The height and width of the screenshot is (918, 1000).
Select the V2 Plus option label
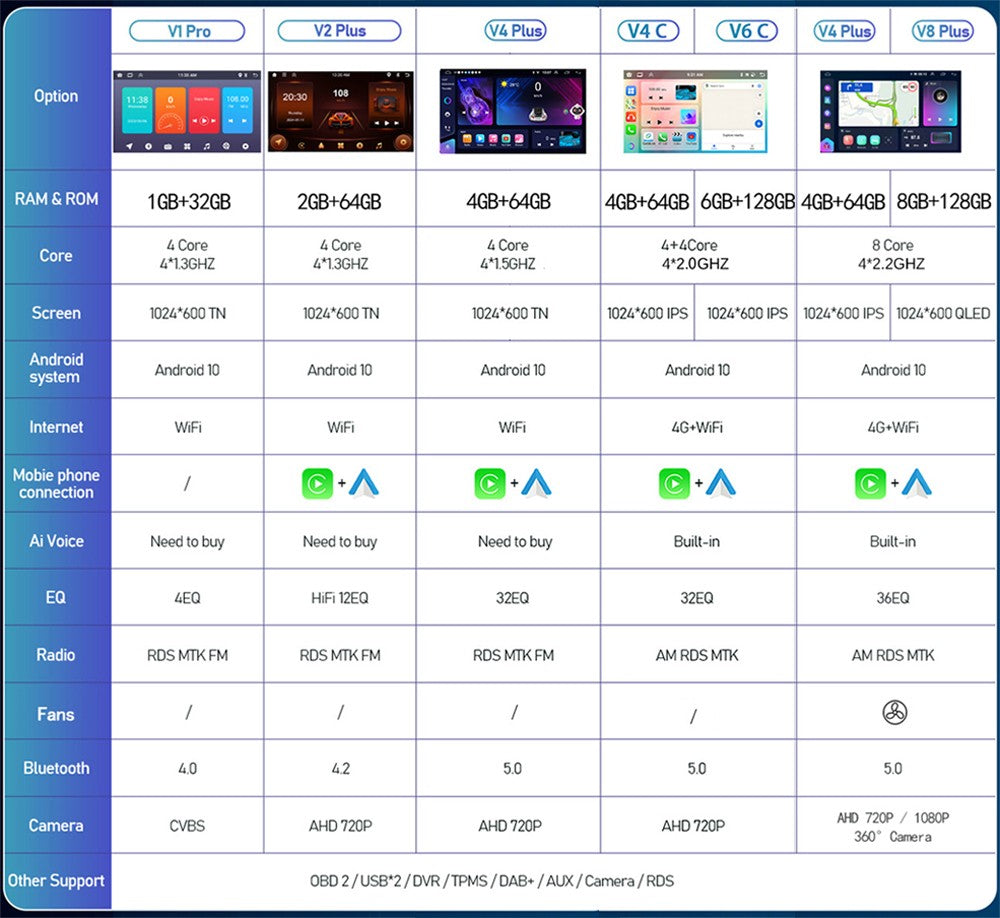pyautogui.click(x=339, y=31)
